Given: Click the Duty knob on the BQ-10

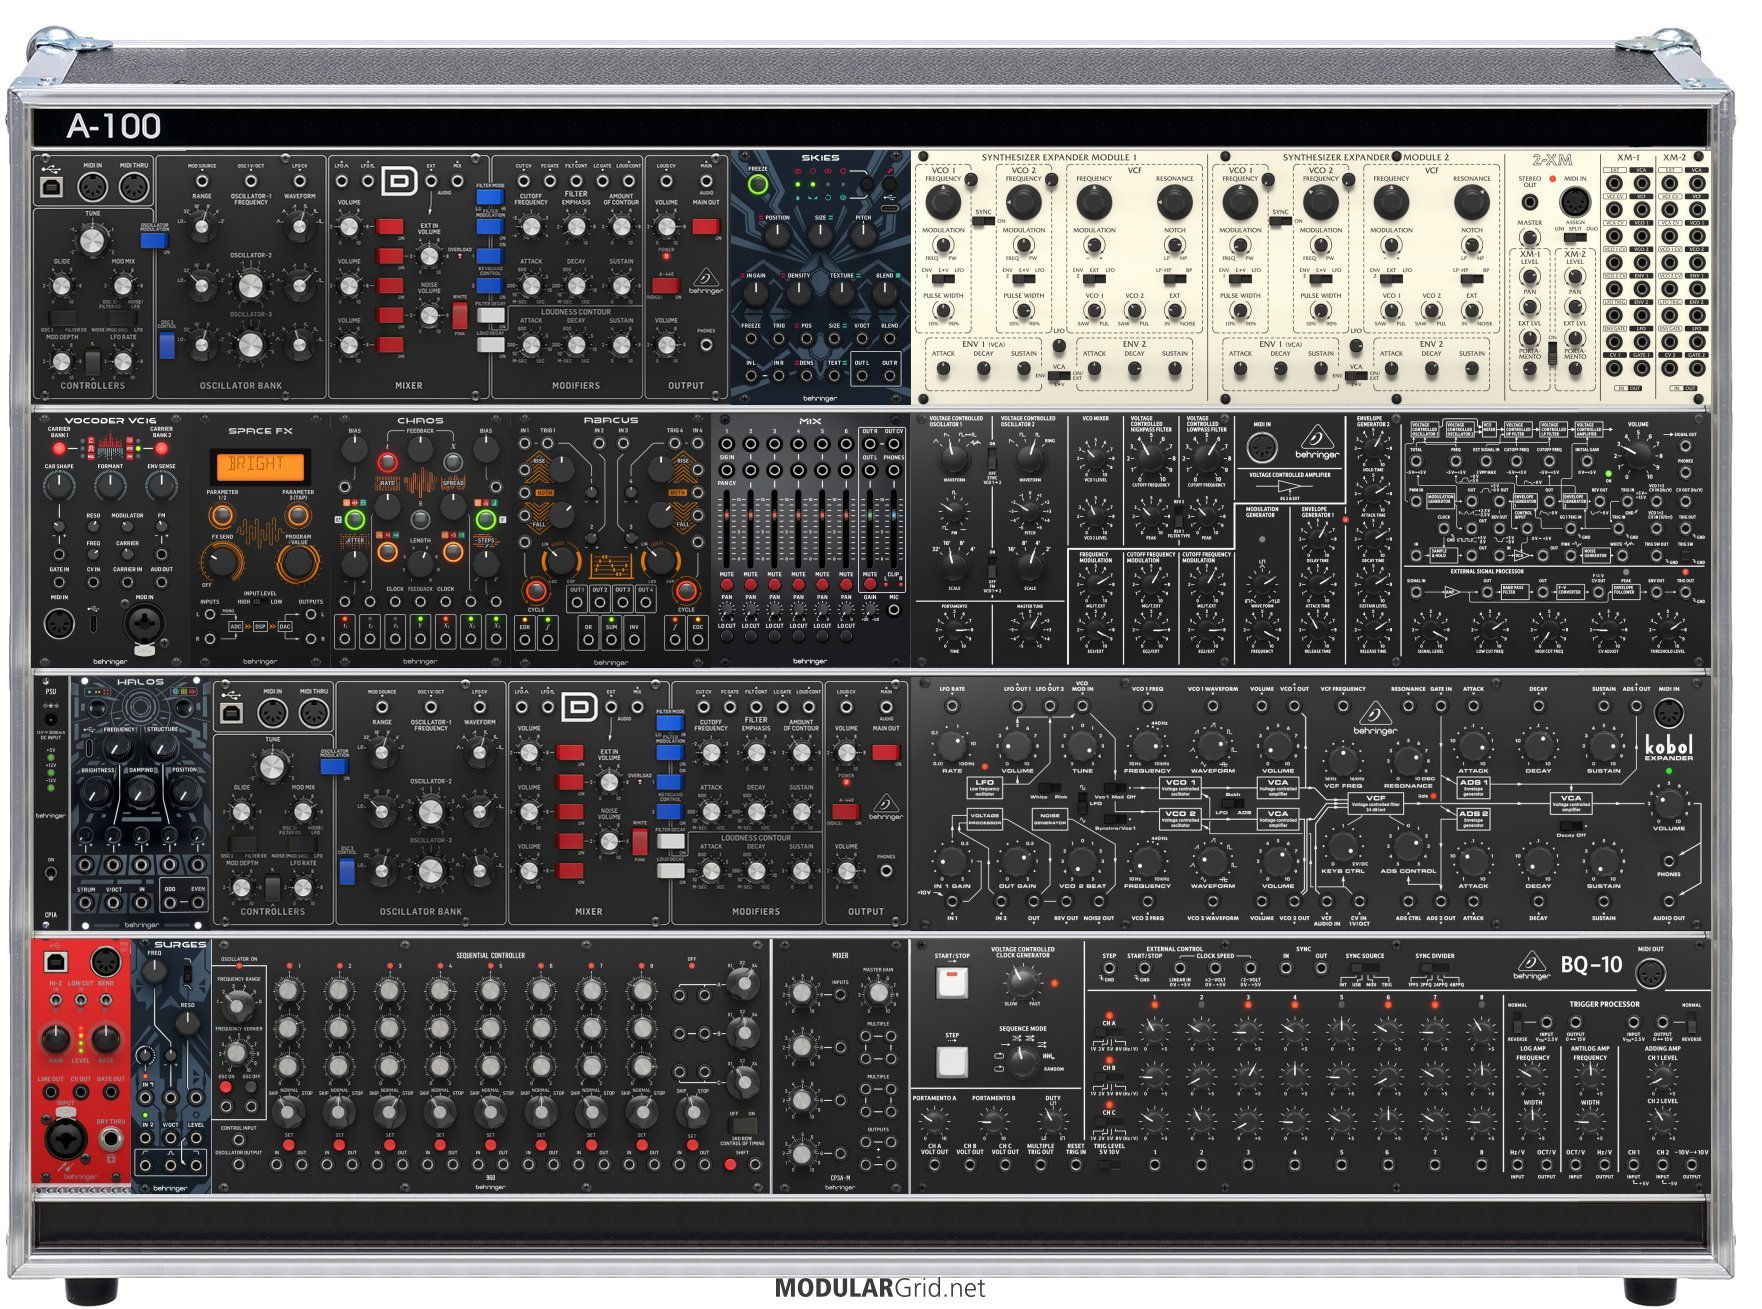Looking at the screenshot, I should (1052, 1120).
